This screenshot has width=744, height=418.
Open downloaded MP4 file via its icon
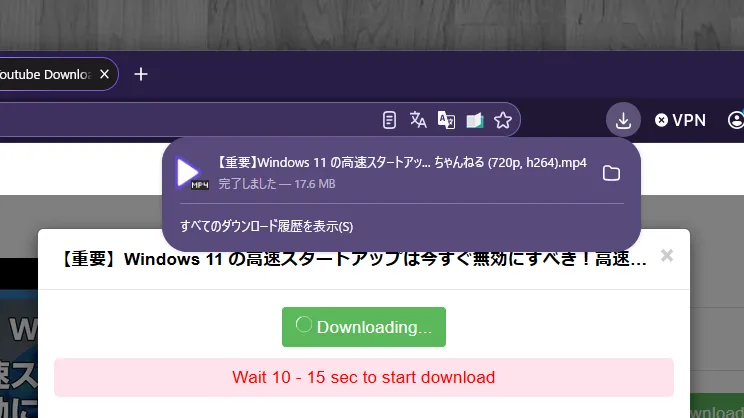(192, 173)
